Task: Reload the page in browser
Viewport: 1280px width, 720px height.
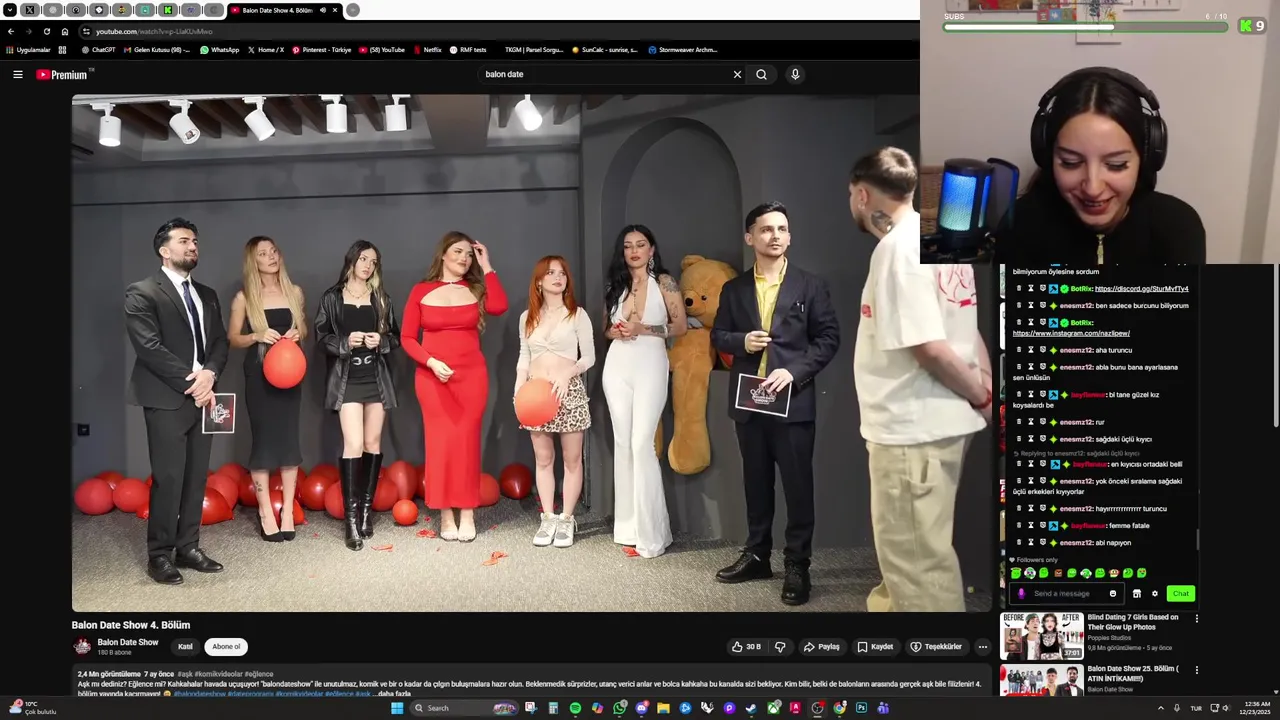Action: (x=46, y=31)
